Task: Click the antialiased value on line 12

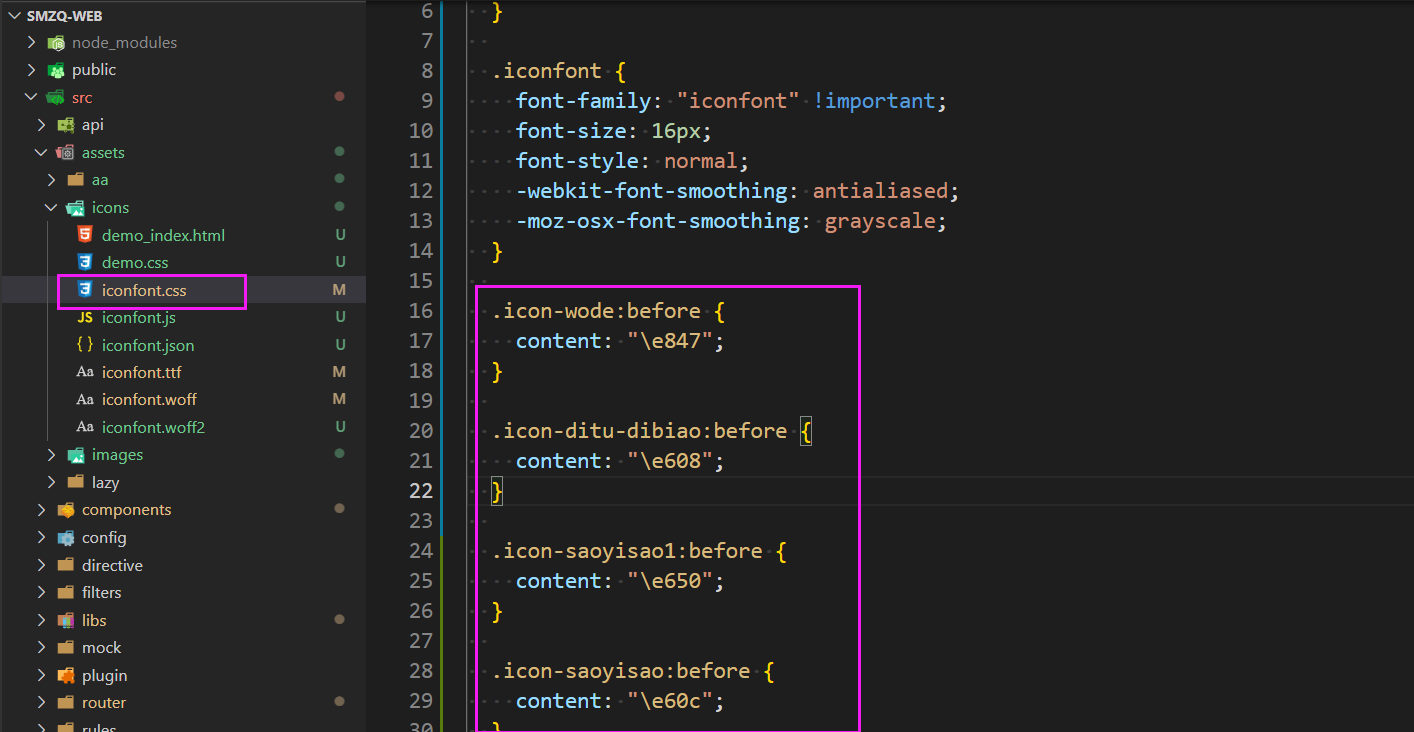Action: (x=880, y=191)
